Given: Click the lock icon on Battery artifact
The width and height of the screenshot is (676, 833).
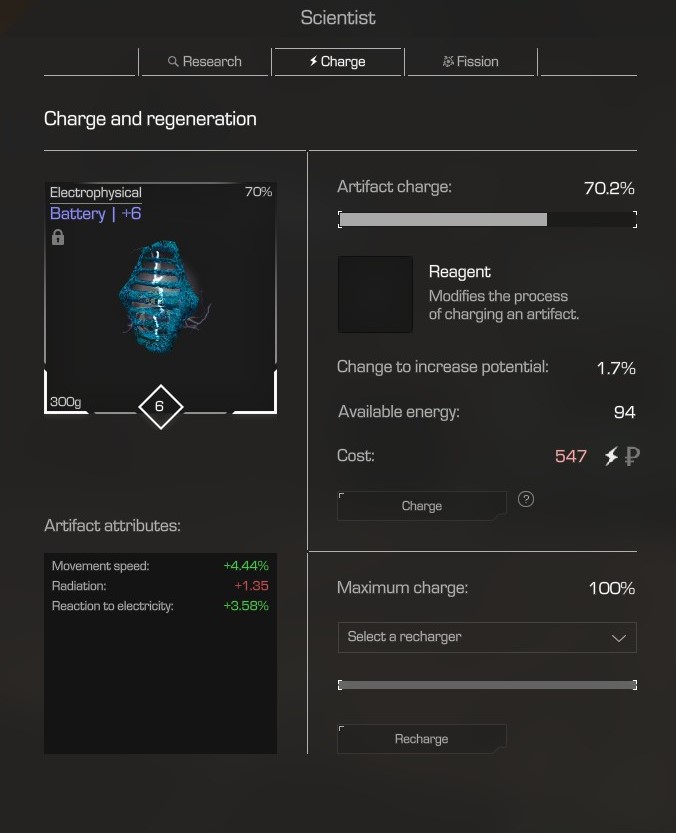Looking at the screenshot, I should coord(58,237).
